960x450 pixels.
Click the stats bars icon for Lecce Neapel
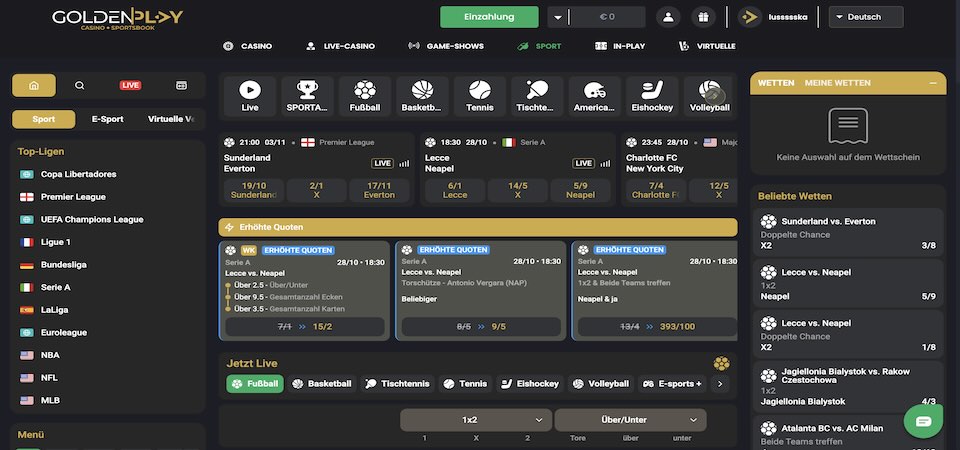605,163
